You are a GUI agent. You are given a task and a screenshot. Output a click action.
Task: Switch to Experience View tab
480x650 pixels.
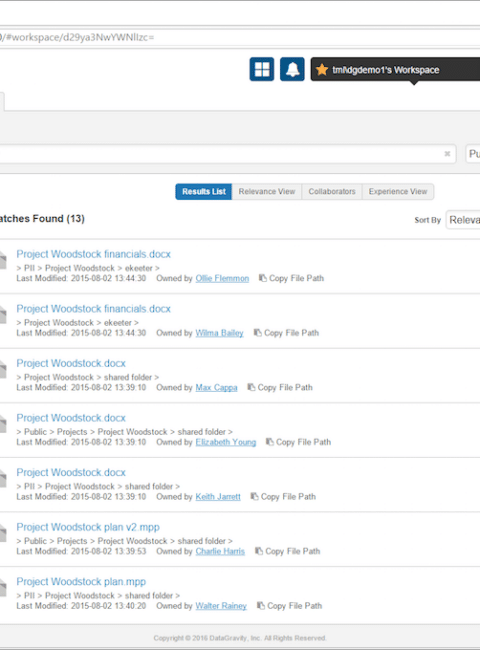[x=398, y=192]
